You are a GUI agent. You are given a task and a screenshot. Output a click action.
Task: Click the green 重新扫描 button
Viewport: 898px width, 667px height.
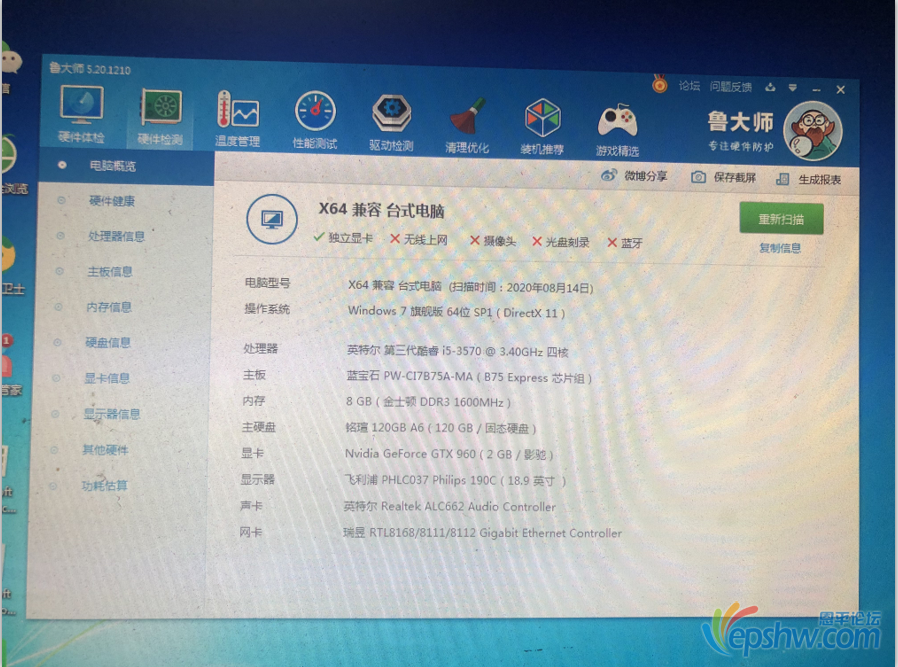[781, 219]
